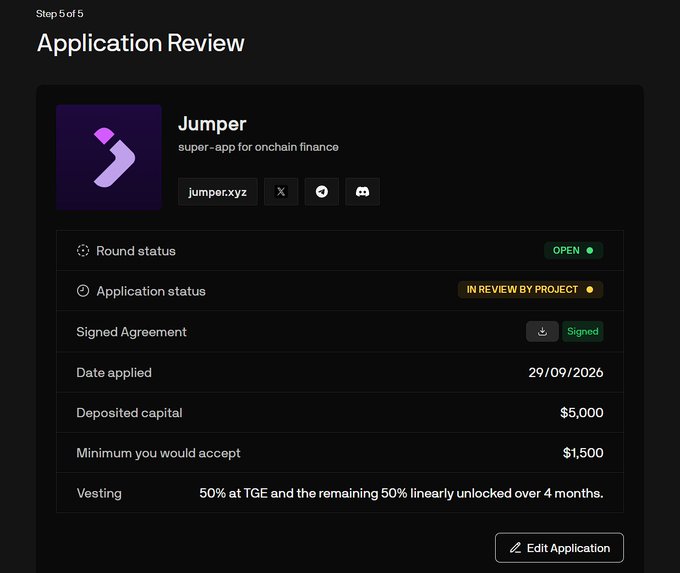This screenshot has width=680, height=573.
Task: Select the vesting terms description text
Action: tap(401, 493)
